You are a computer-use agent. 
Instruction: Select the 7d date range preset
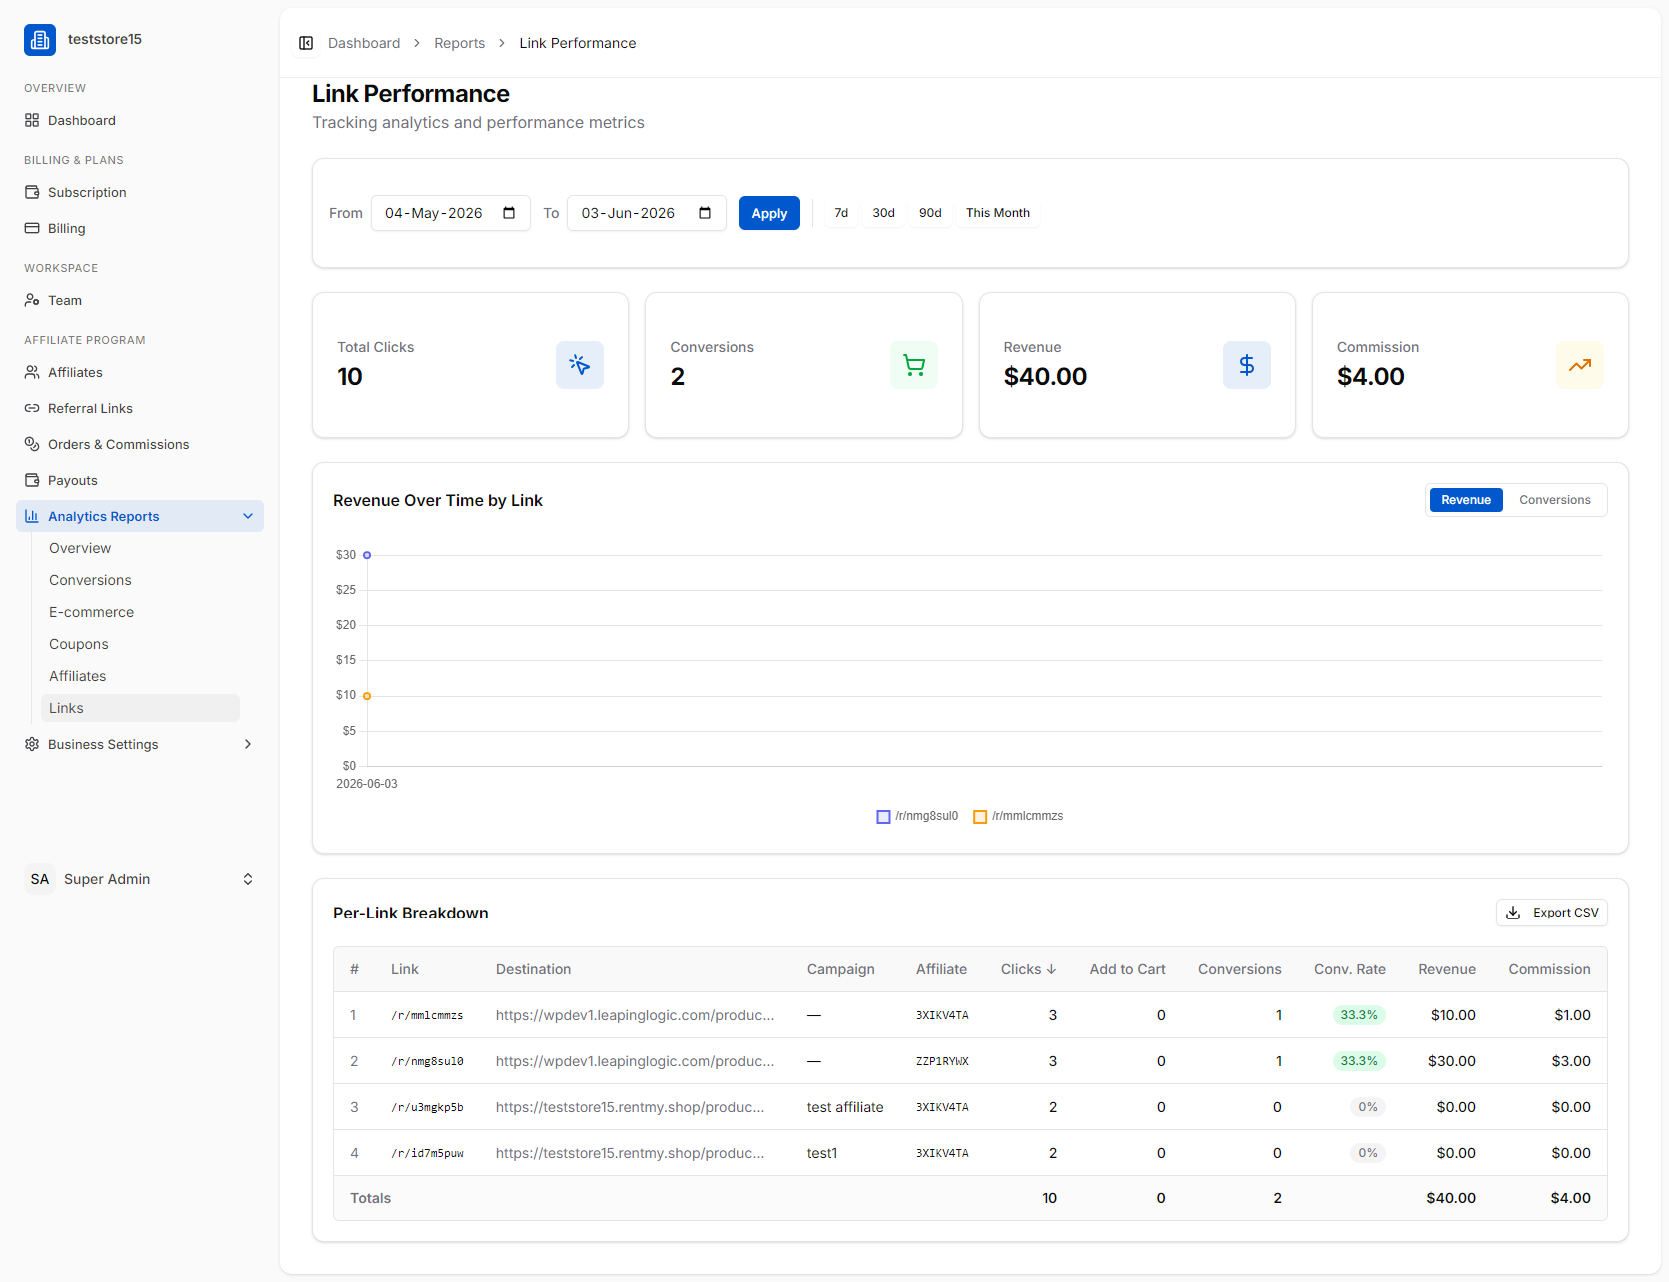841,213
